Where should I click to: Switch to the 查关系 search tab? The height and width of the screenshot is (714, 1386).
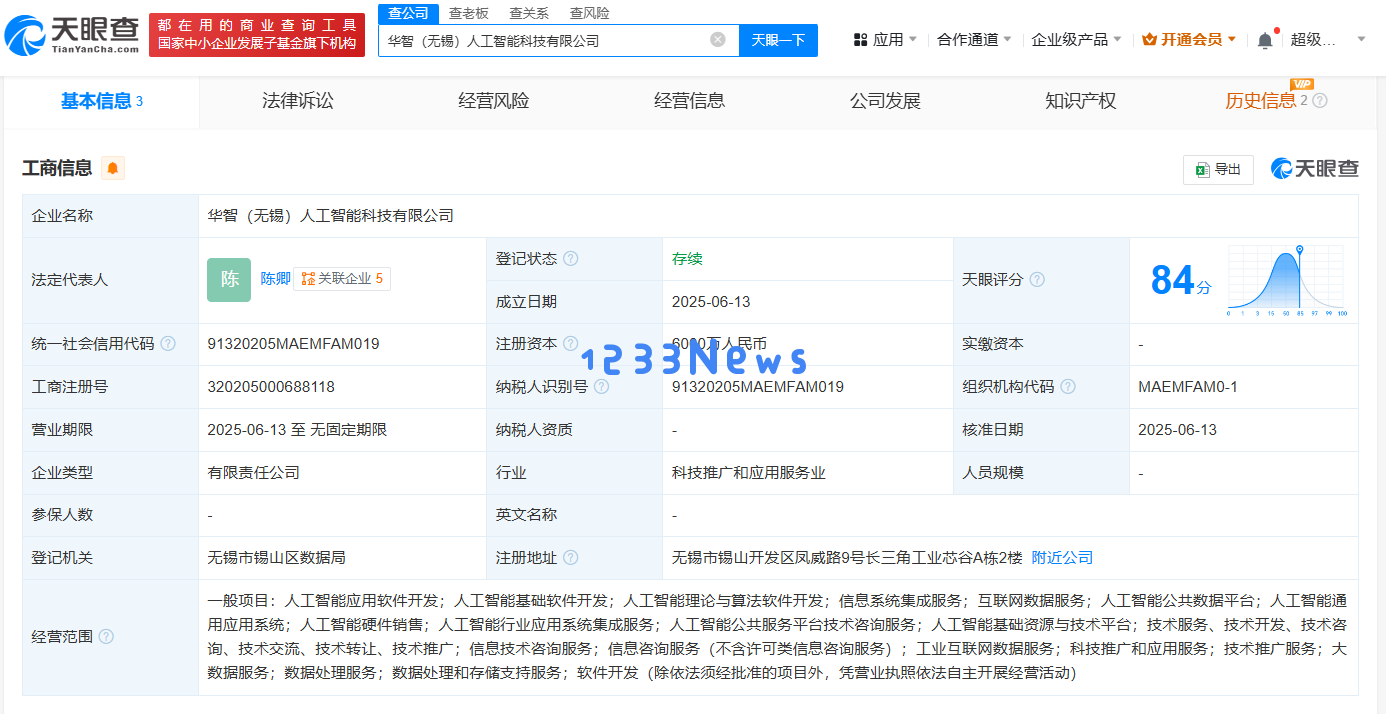529,13
